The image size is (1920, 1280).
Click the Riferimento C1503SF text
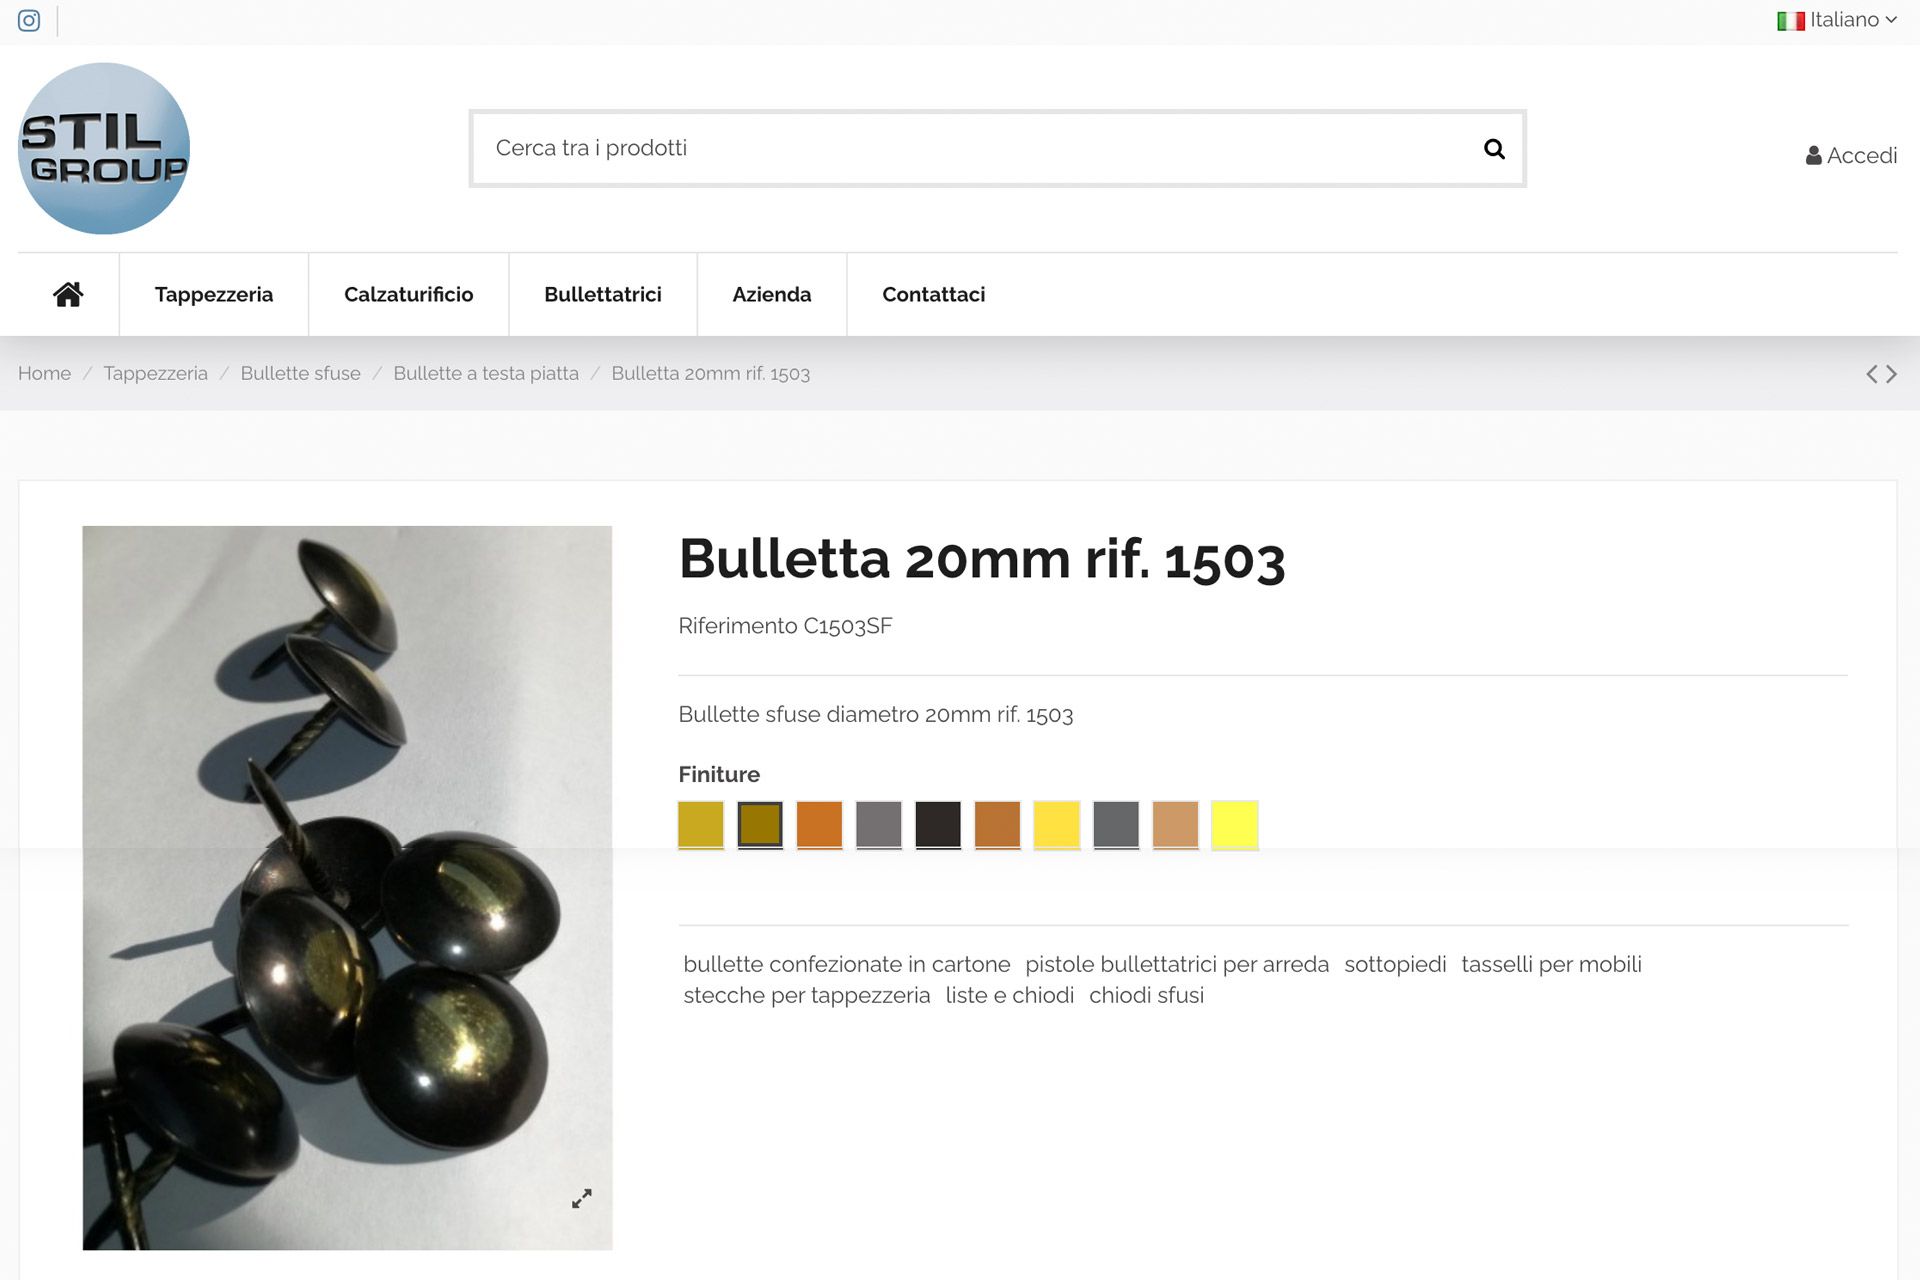coord(785,626)
